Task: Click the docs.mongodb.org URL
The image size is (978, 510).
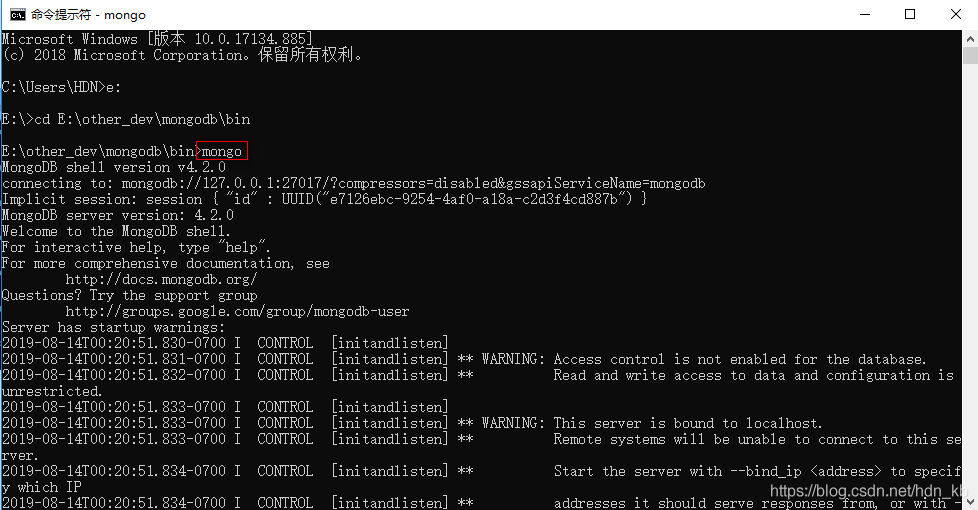Action: click(161, 279)
